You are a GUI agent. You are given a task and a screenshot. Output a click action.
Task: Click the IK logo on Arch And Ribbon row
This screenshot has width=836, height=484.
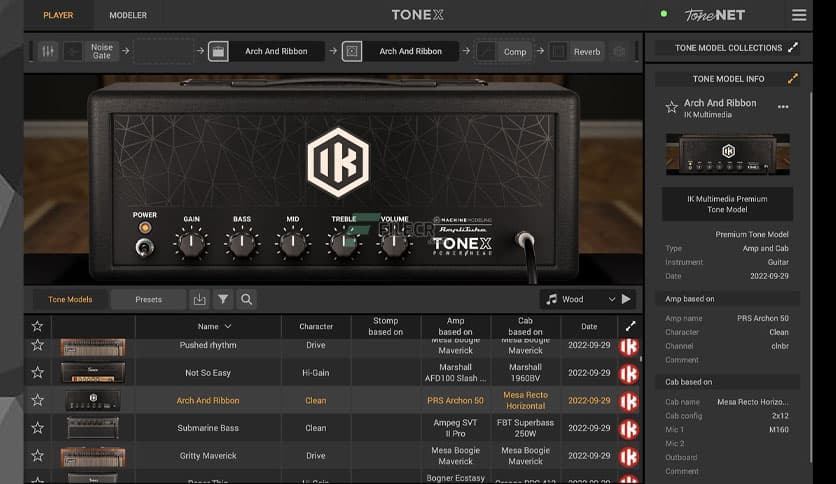pos(629,401)
